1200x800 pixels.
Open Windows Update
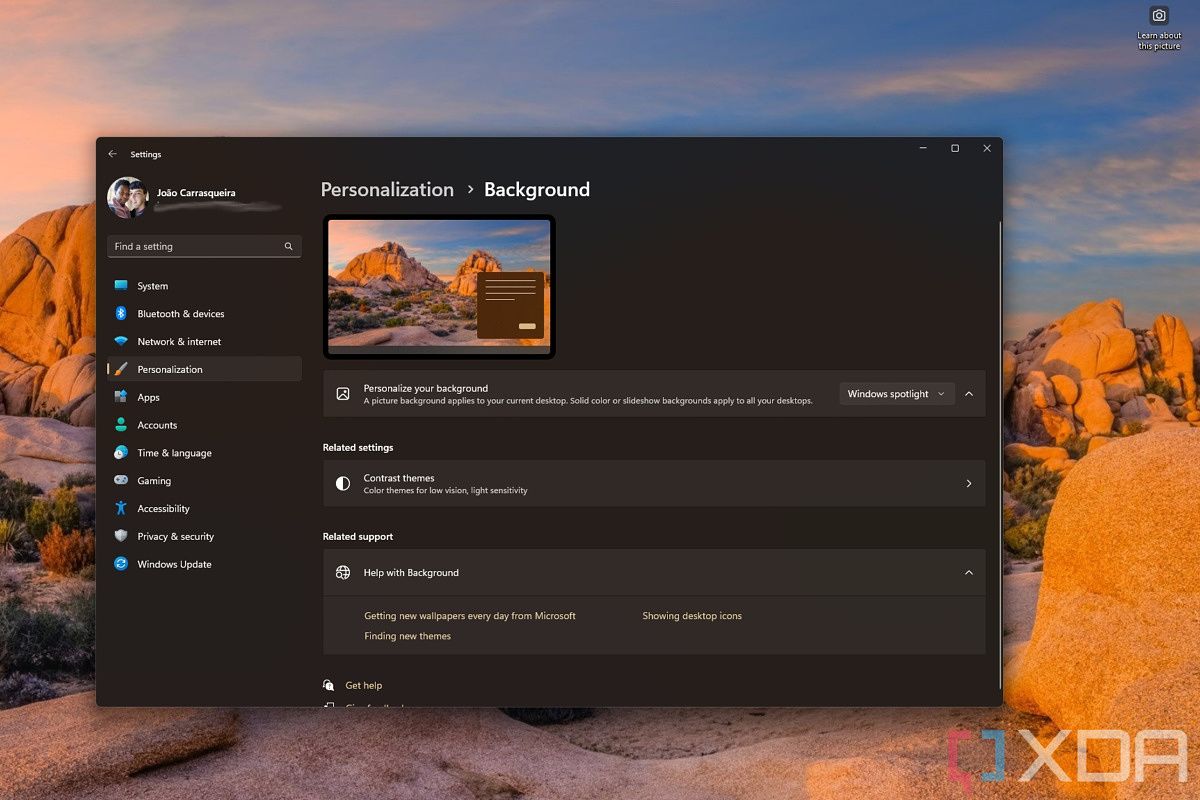click(x=174, y=564)
